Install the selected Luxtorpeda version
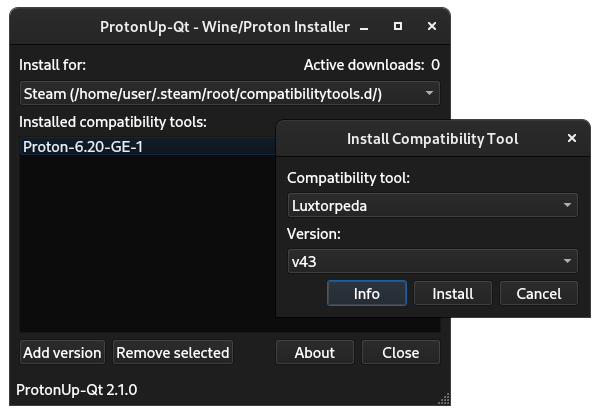 [452, 294]
